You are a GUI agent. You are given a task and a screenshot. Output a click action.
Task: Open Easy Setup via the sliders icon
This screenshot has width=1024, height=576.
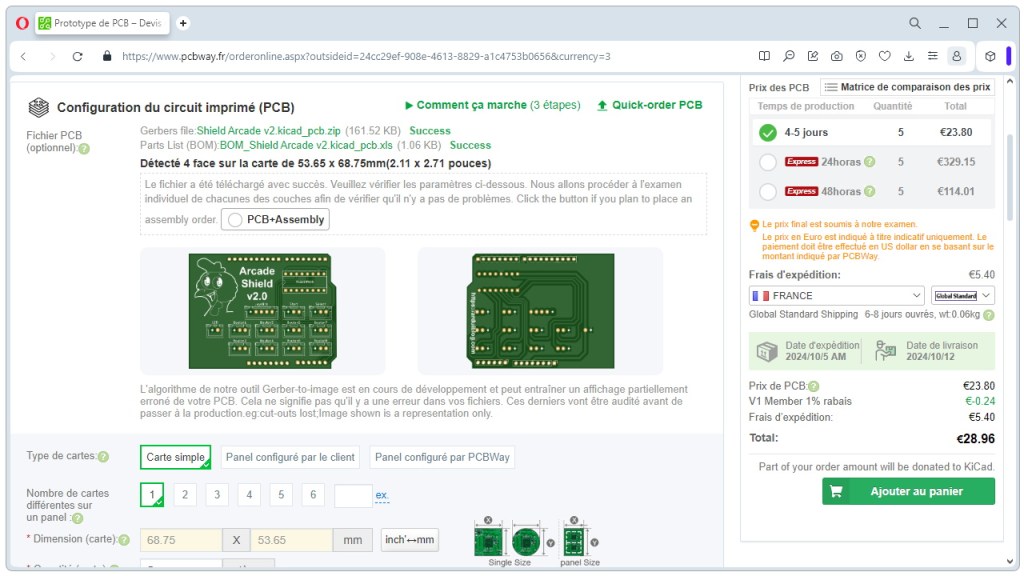[x=932, y=56]
